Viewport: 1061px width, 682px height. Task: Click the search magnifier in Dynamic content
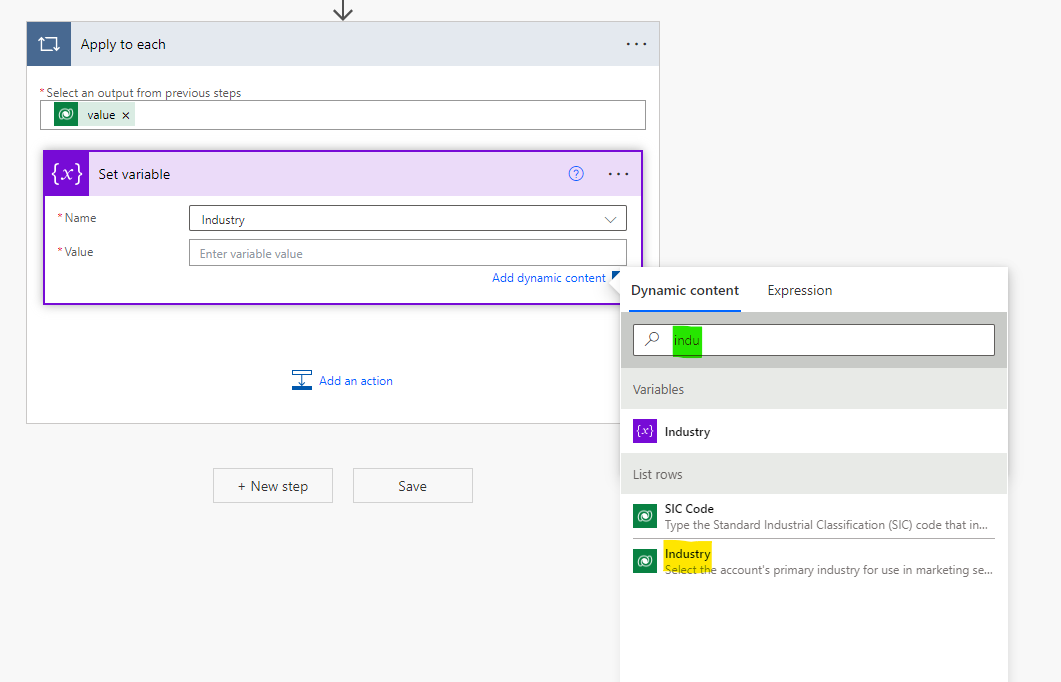[x=651, y=339]
